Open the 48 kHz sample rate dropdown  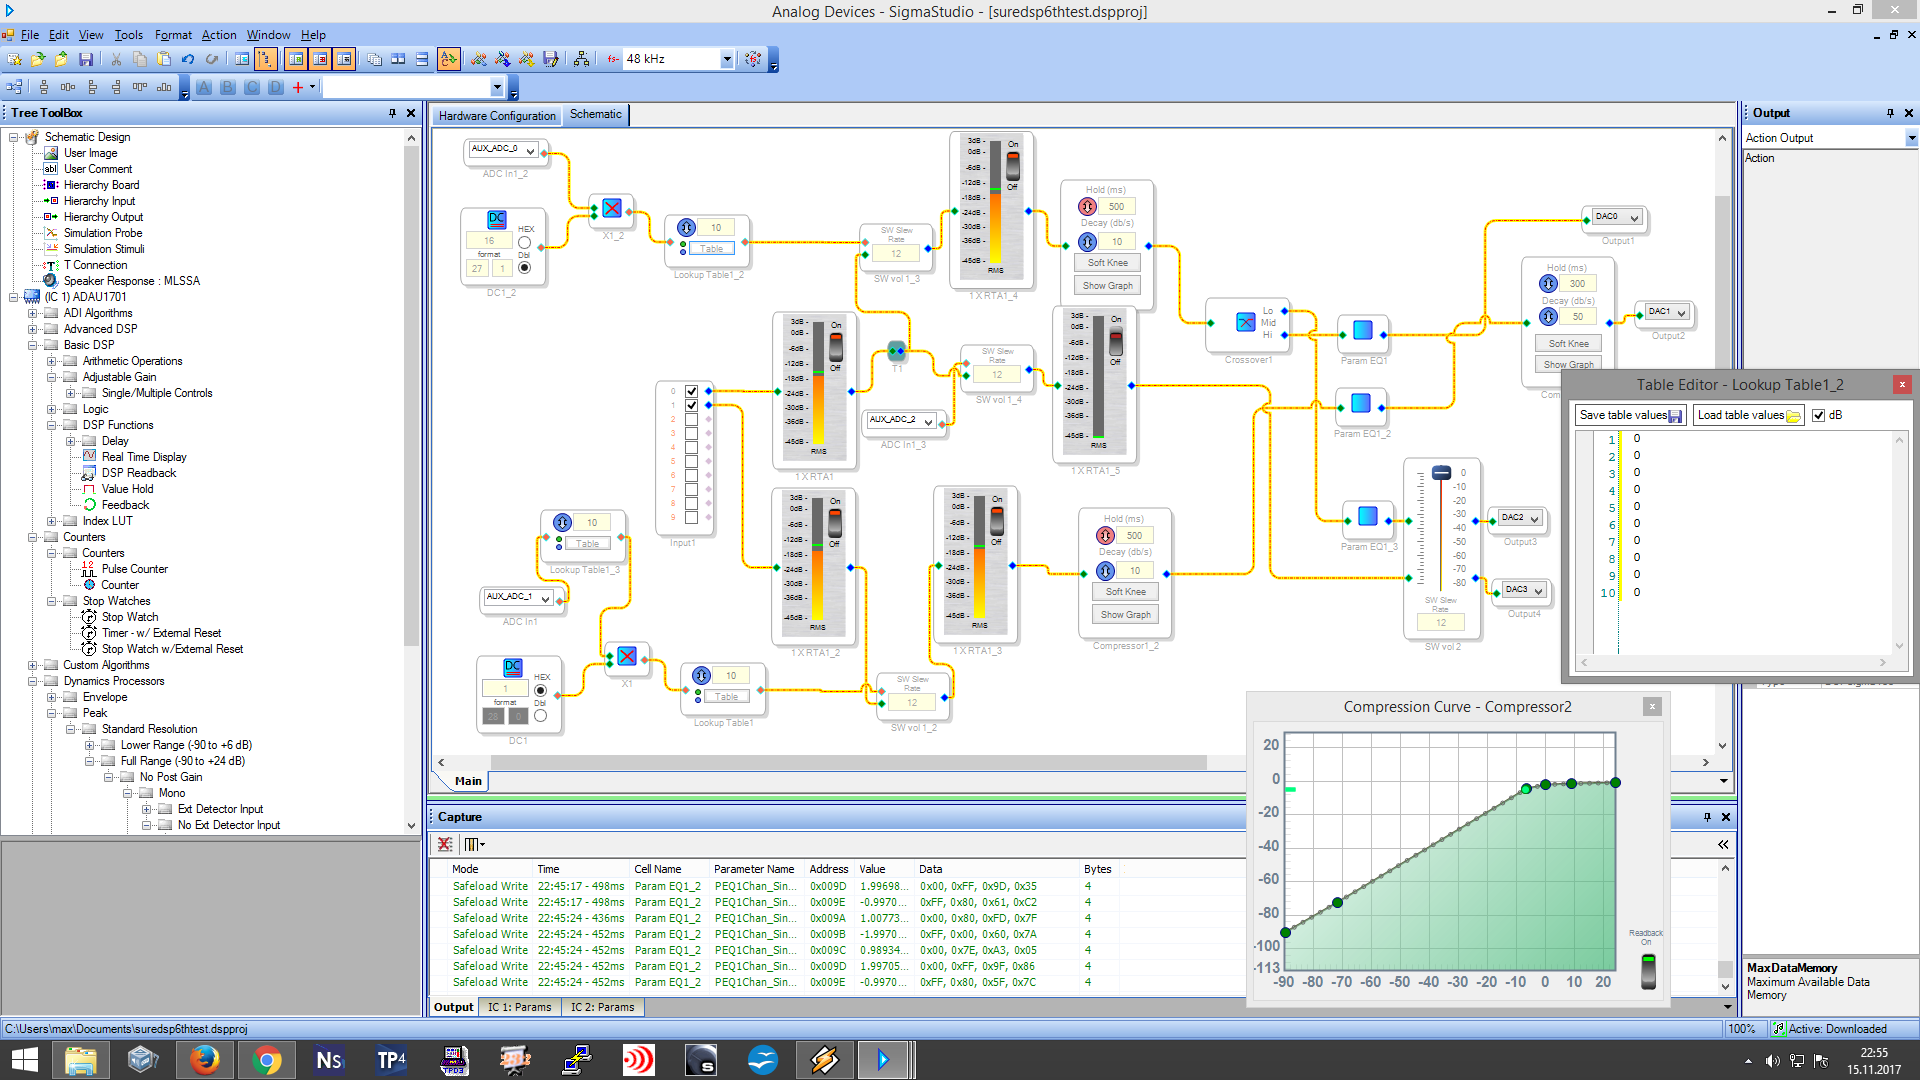(x=727, y=60)
